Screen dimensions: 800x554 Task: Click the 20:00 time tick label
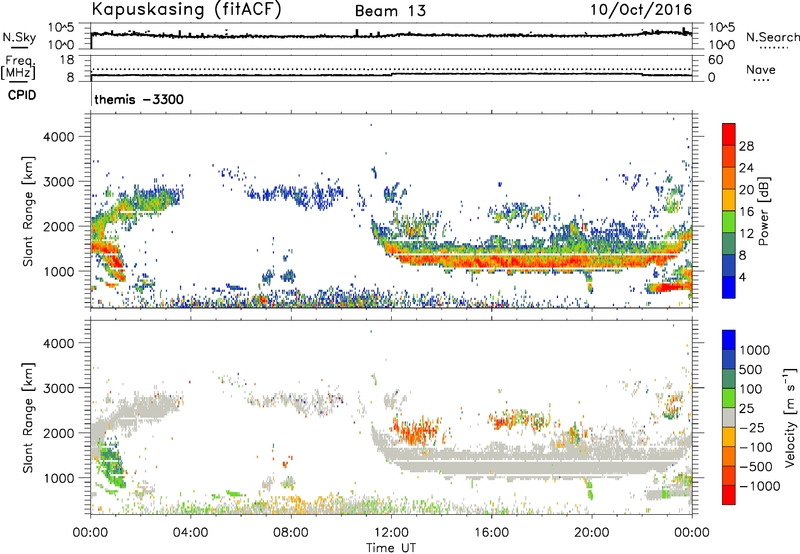tap(591, 533)
